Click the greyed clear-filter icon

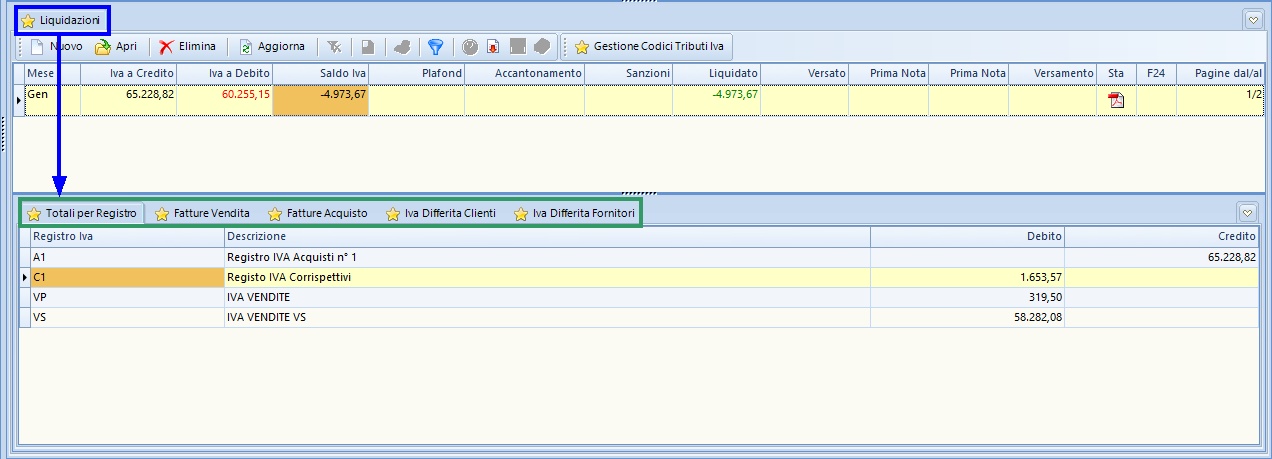coord(334,47)
